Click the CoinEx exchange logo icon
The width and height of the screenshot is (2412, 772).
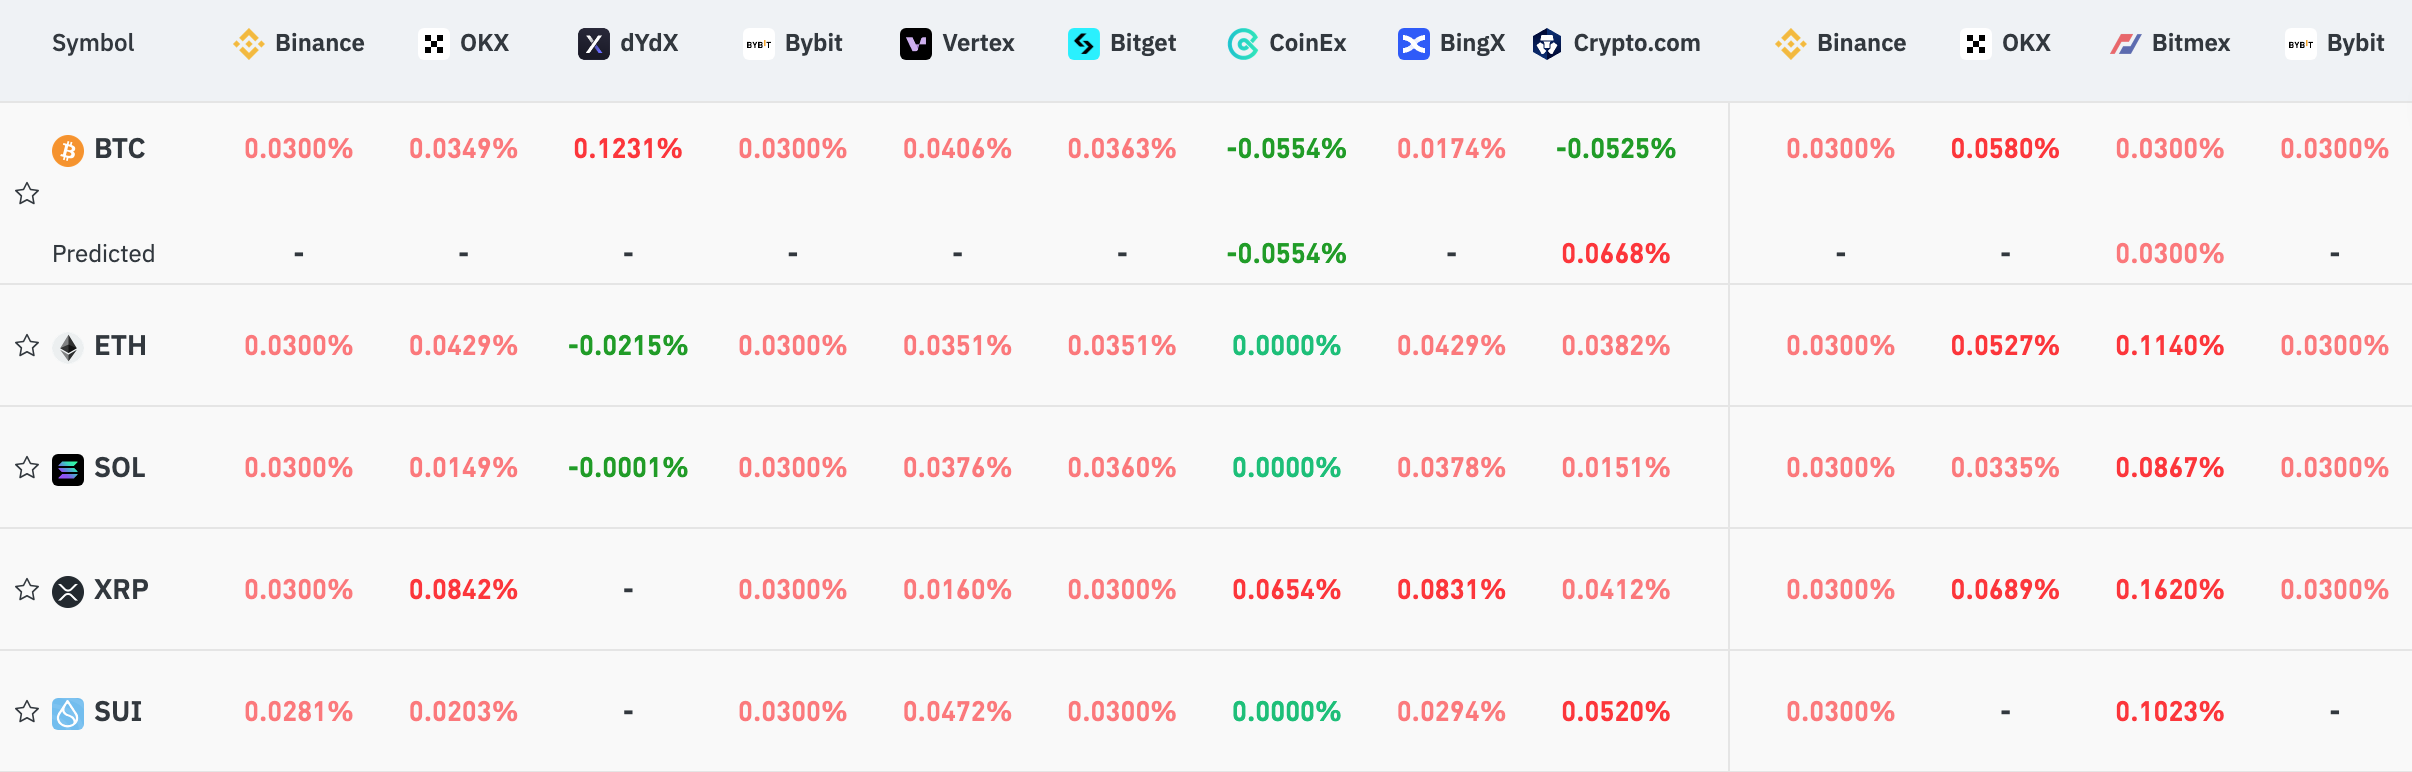pos(1242,44)
